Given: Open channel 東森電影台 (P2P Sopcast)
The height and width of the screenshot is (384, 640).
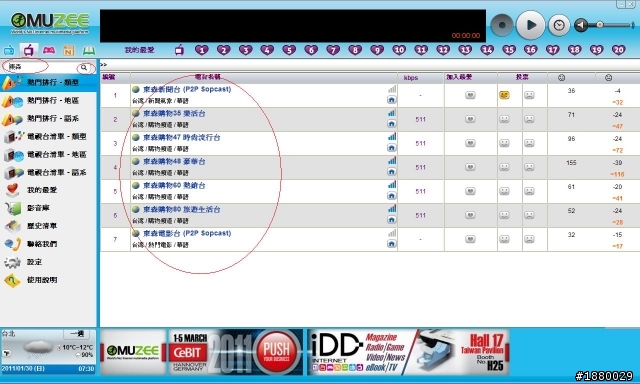Looking at the screenshot, I should 187,233.
